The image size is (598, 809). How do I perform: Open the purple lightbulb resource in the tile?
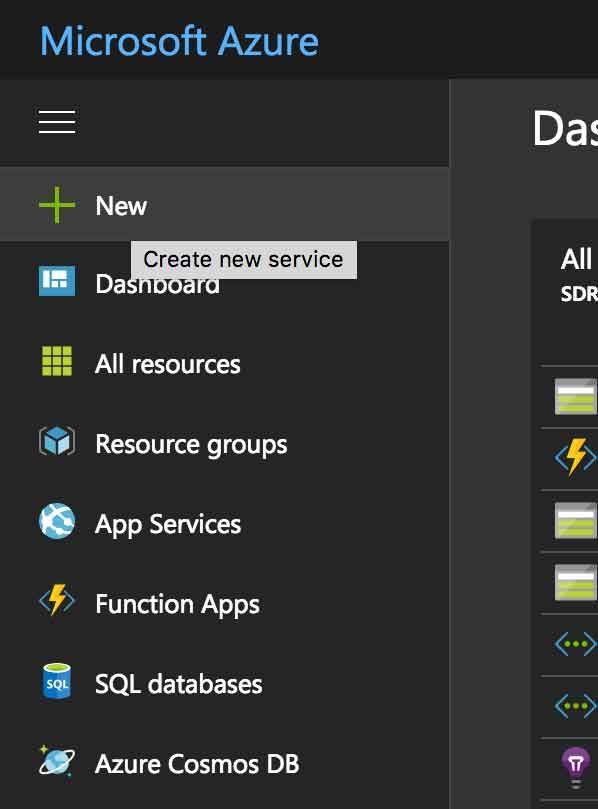pos(576,767)
